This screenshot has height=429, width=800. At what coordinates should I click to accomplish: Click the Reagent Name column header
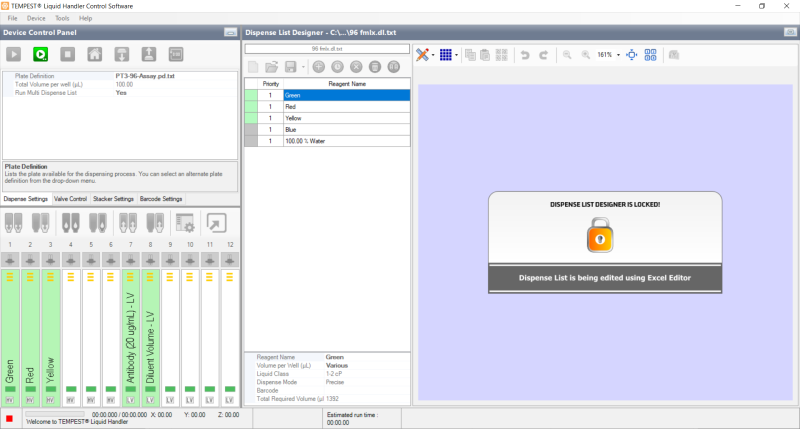coord(347,84)
